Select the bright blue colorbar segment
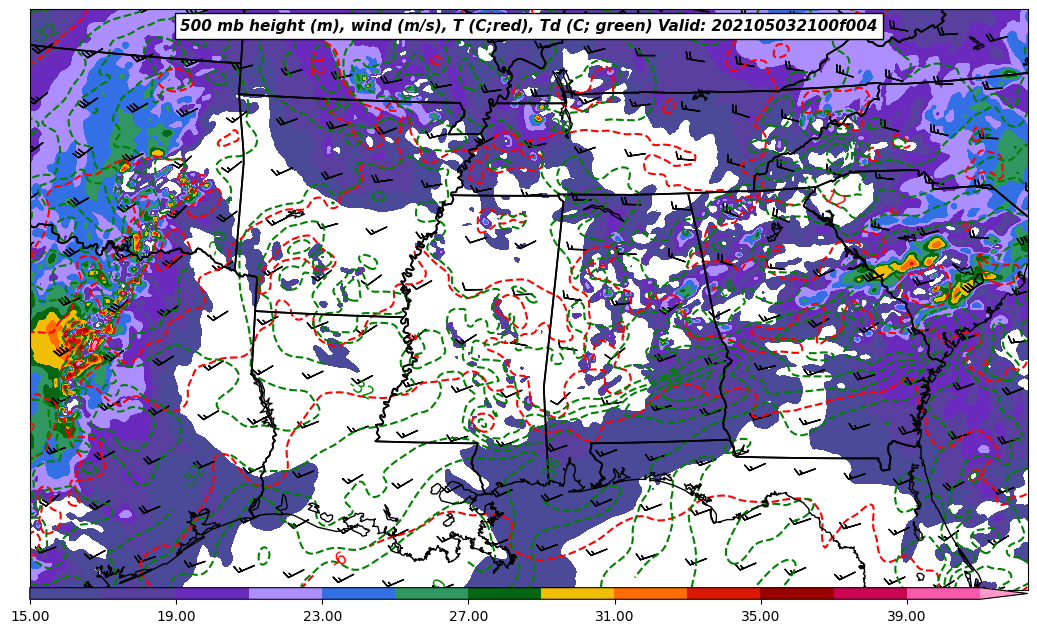Viewport: 1037px width, 633px height. 358,593
